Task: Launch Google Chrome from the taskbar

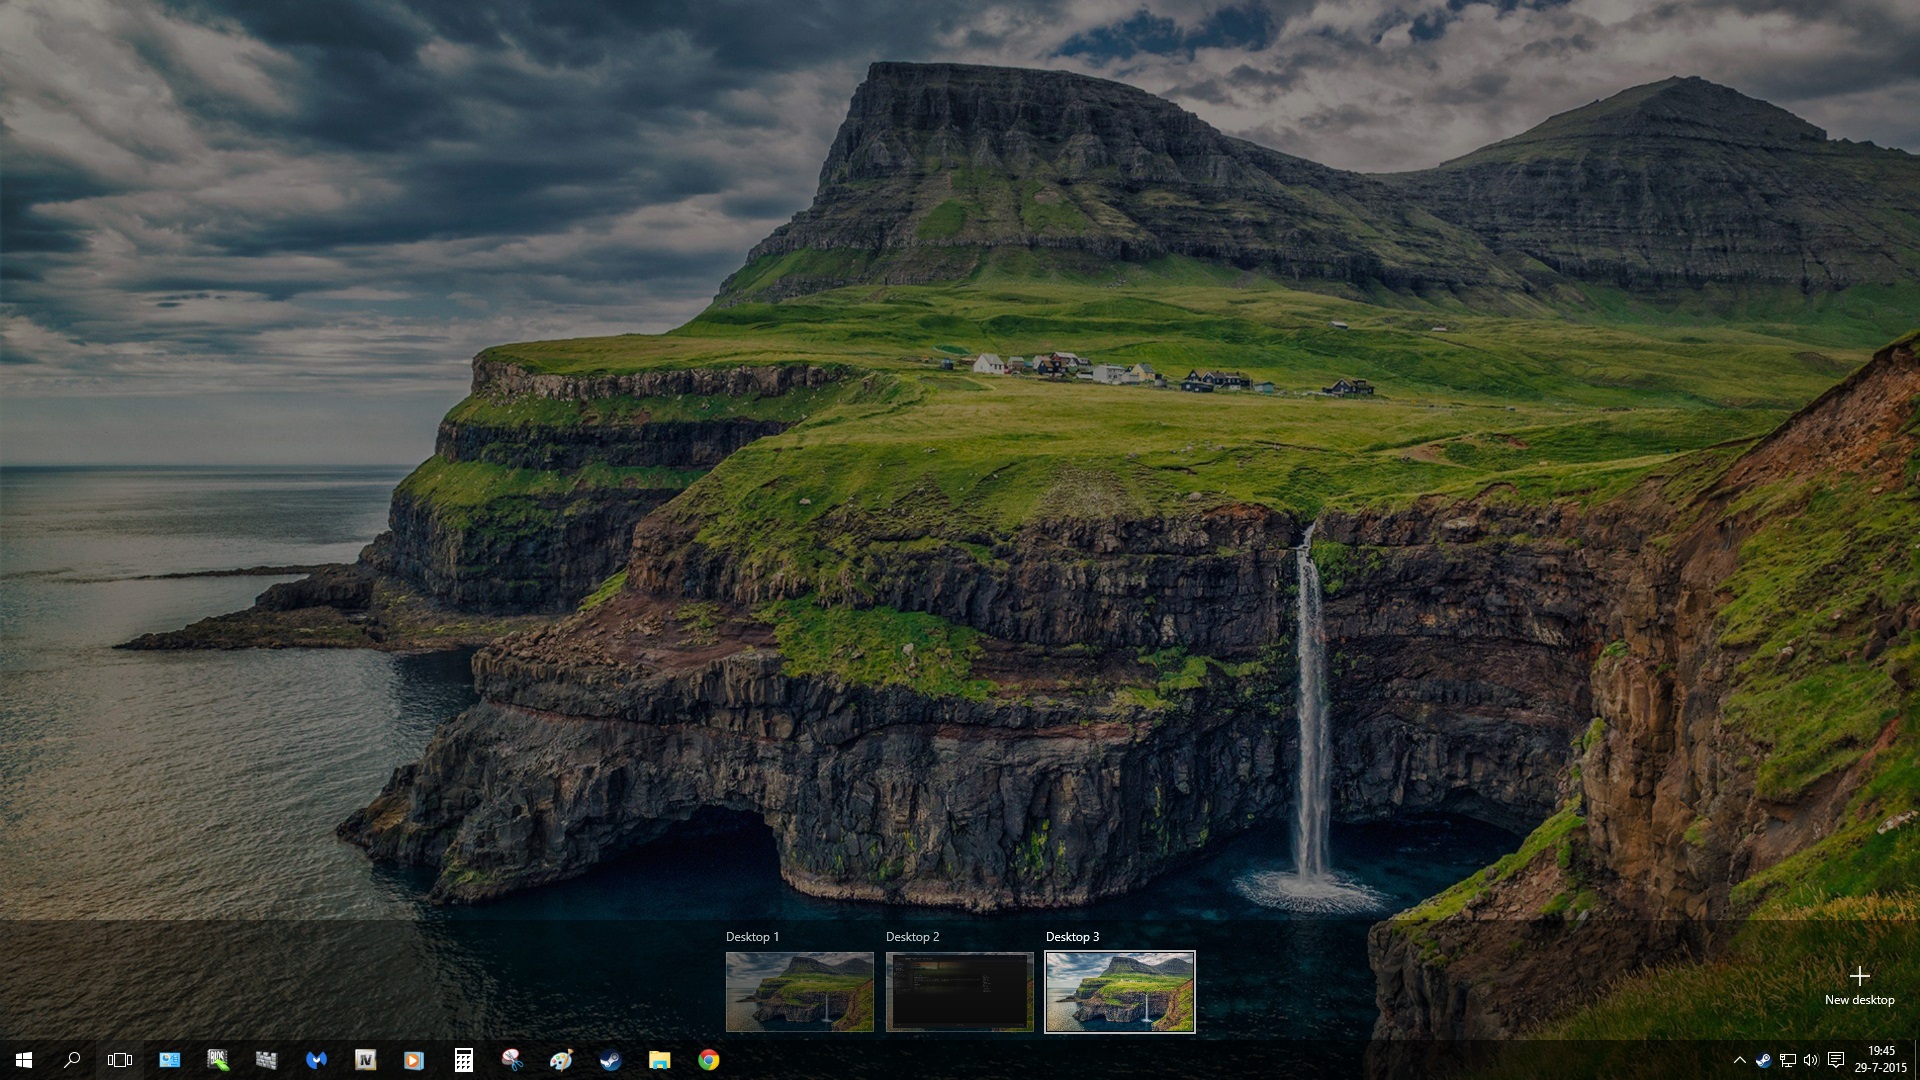Action: click(x=708, y=1060)
